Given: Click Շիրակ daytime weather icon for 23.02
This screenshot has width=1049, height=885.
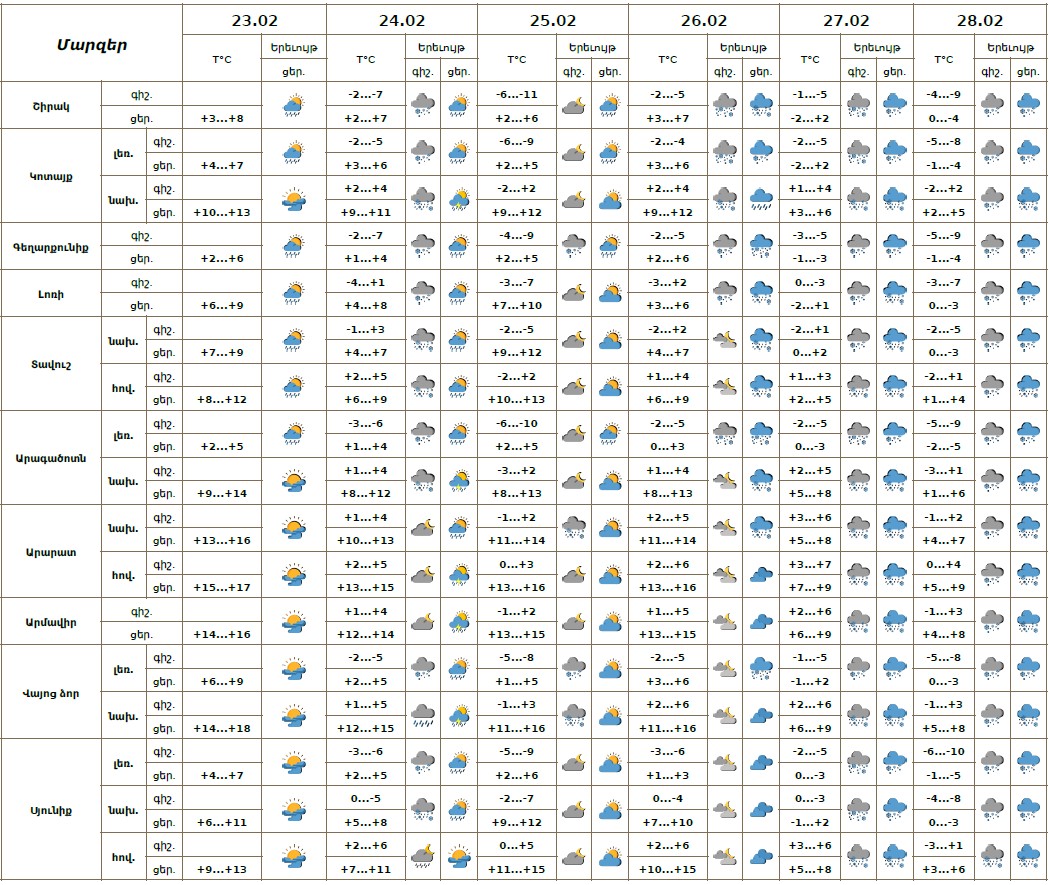Looking at the screenshot, I should (x=293, y=105).
